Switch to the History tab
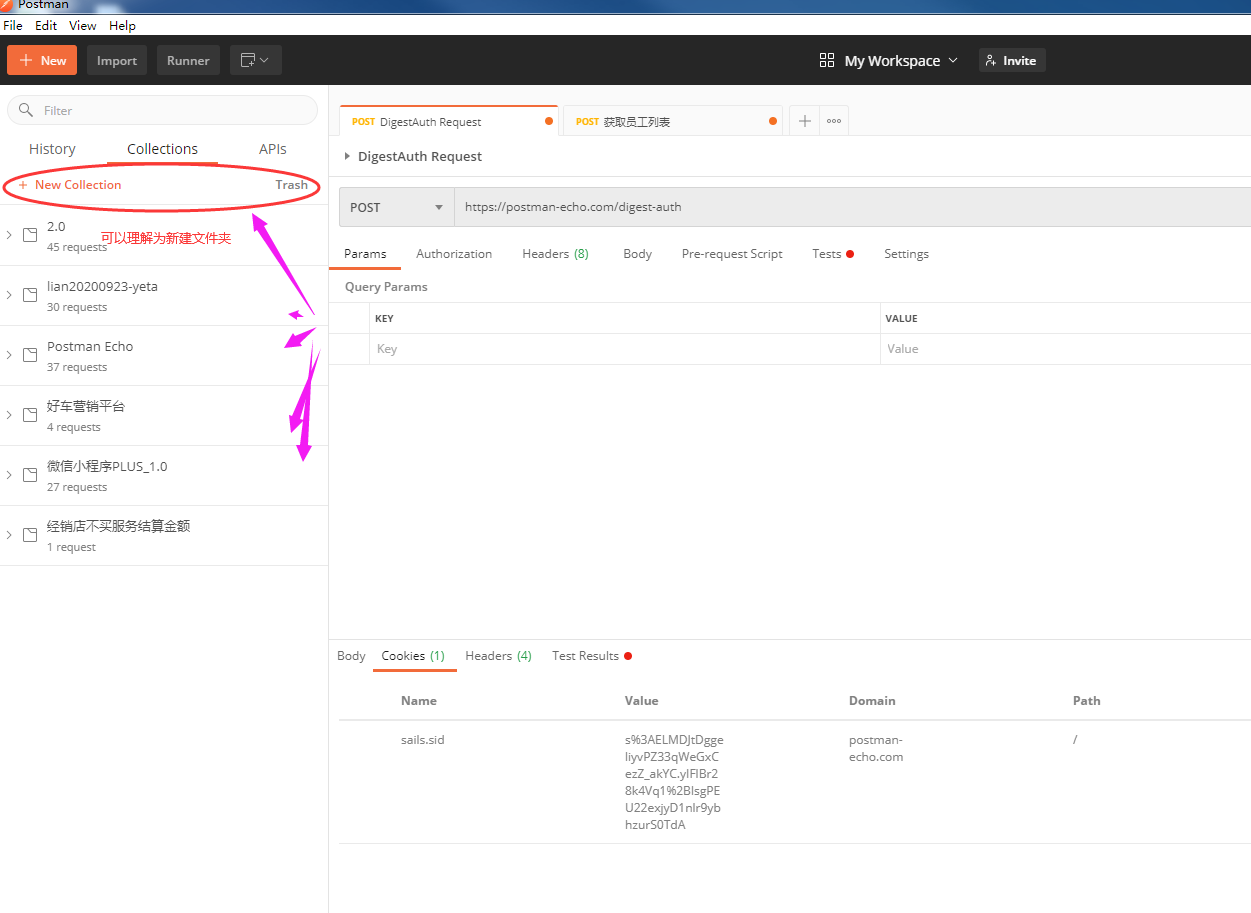 pos(52,149)
